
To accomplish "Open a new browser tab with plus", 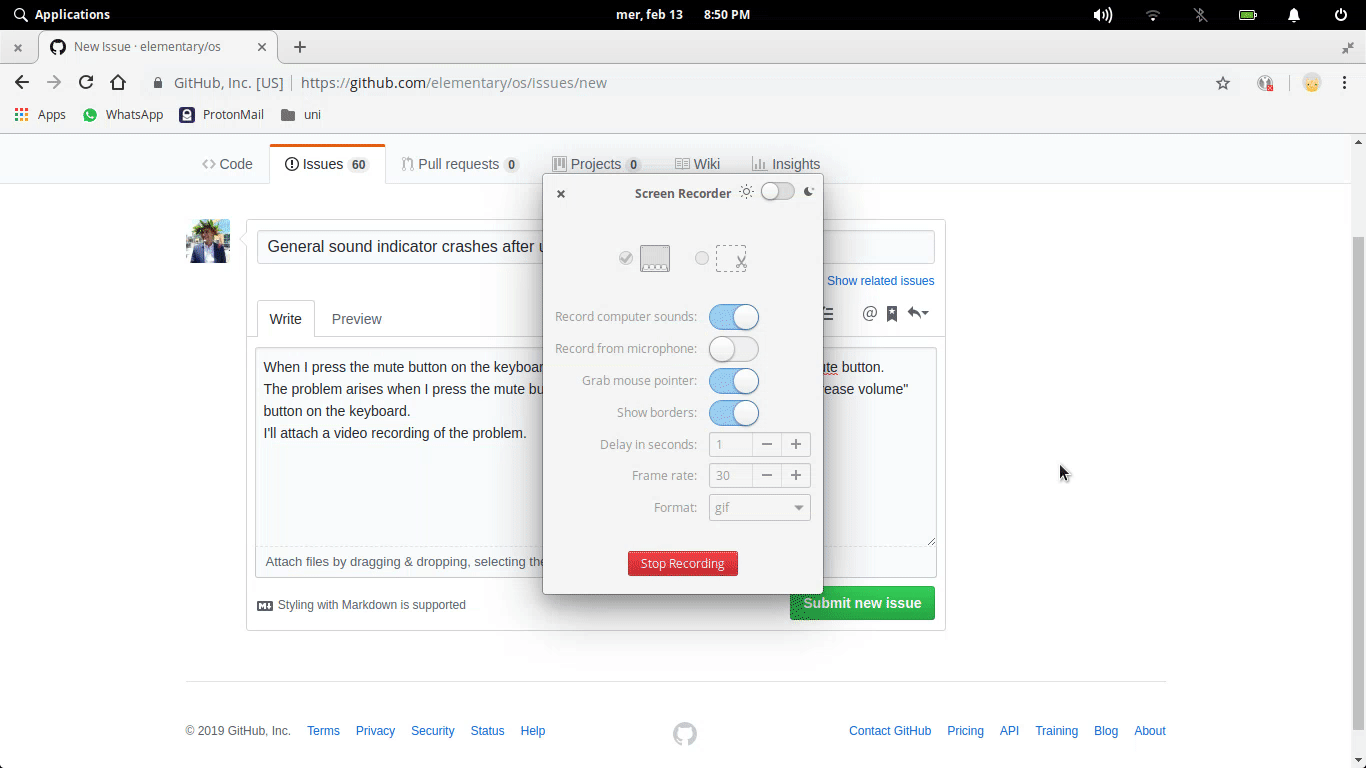I will click(x=300, y=47).
